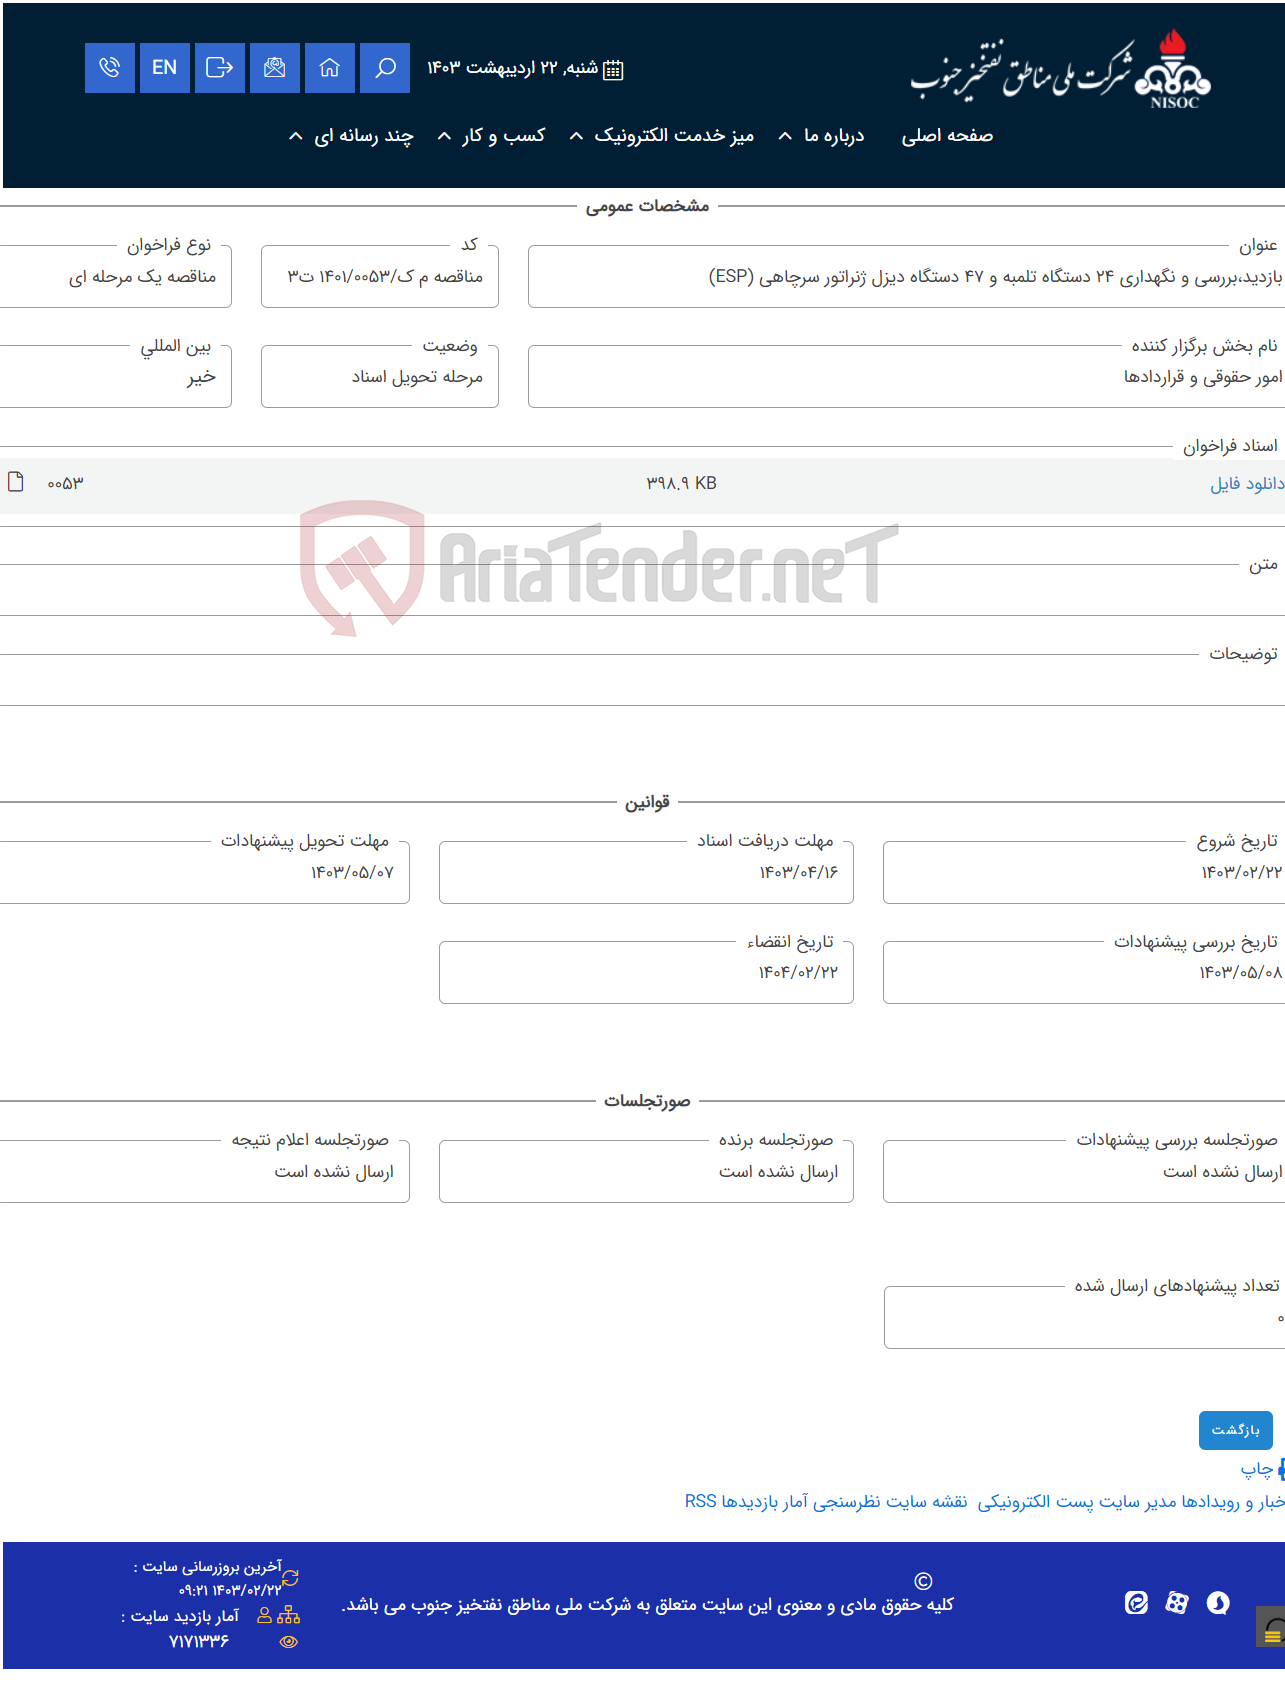Go to home via house icon

pos(330,68)
